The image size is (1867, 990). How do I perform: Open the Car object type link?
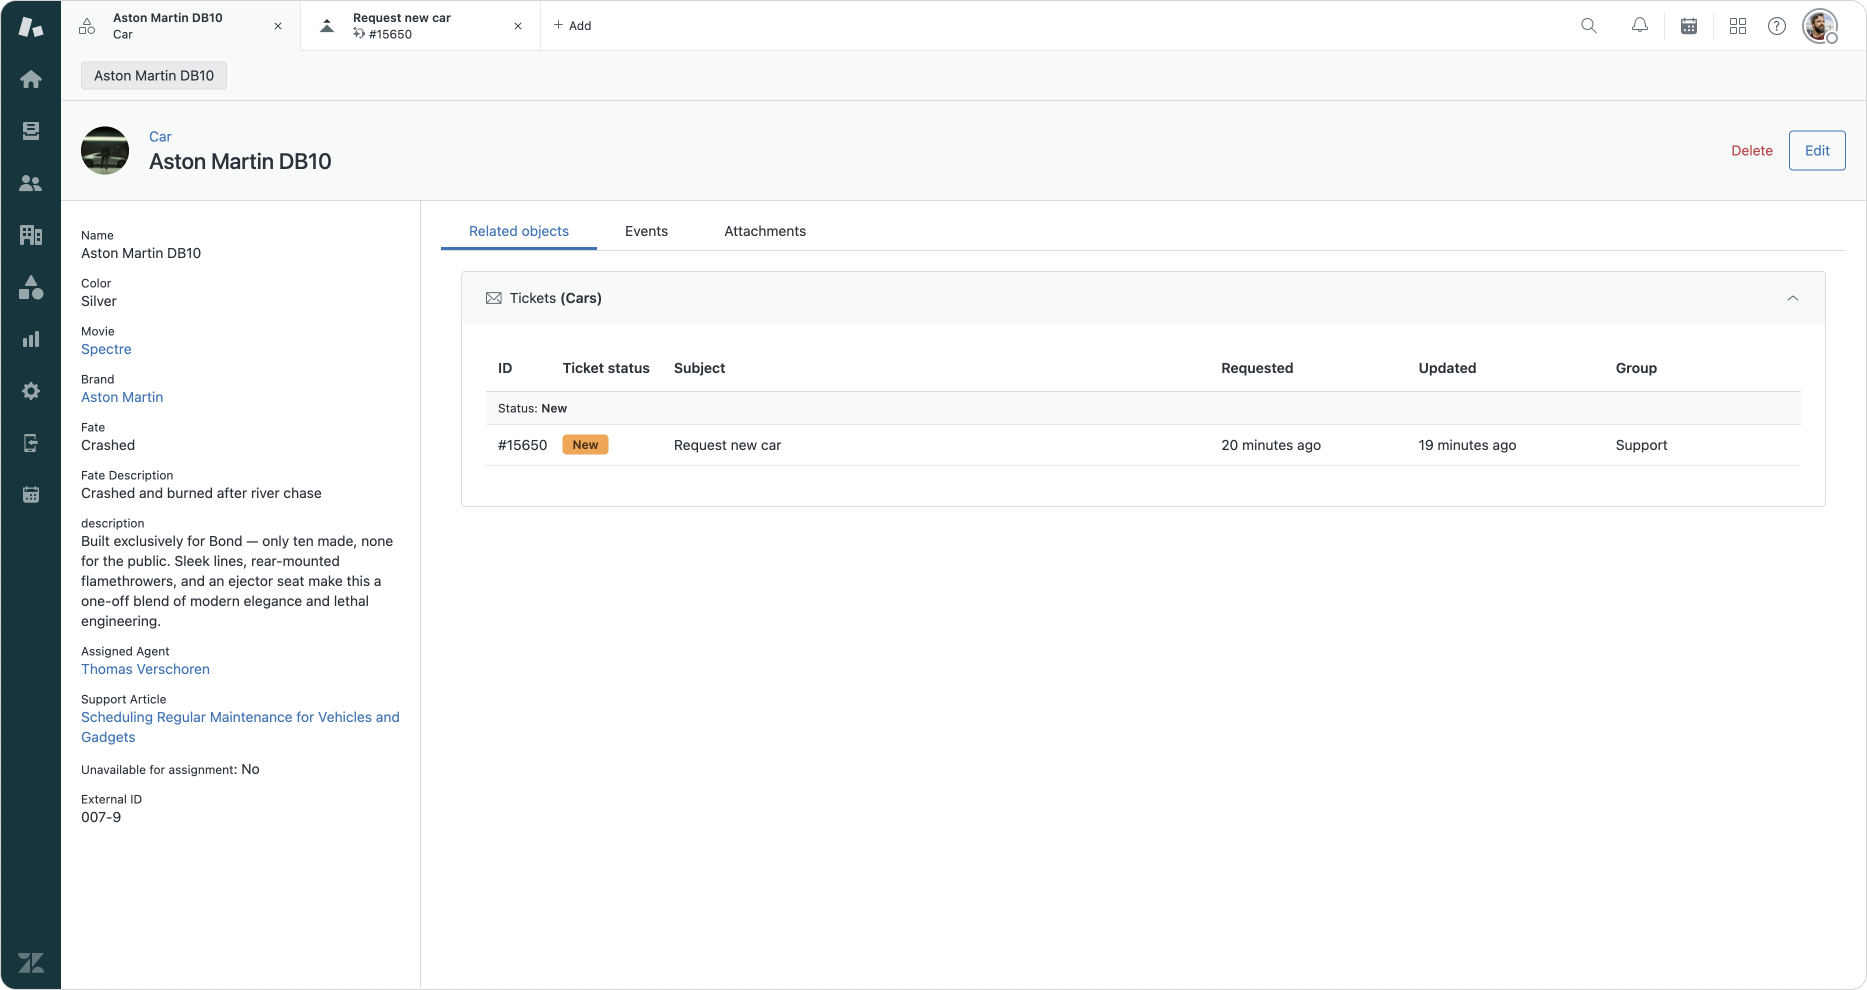[x=160, y=137]
